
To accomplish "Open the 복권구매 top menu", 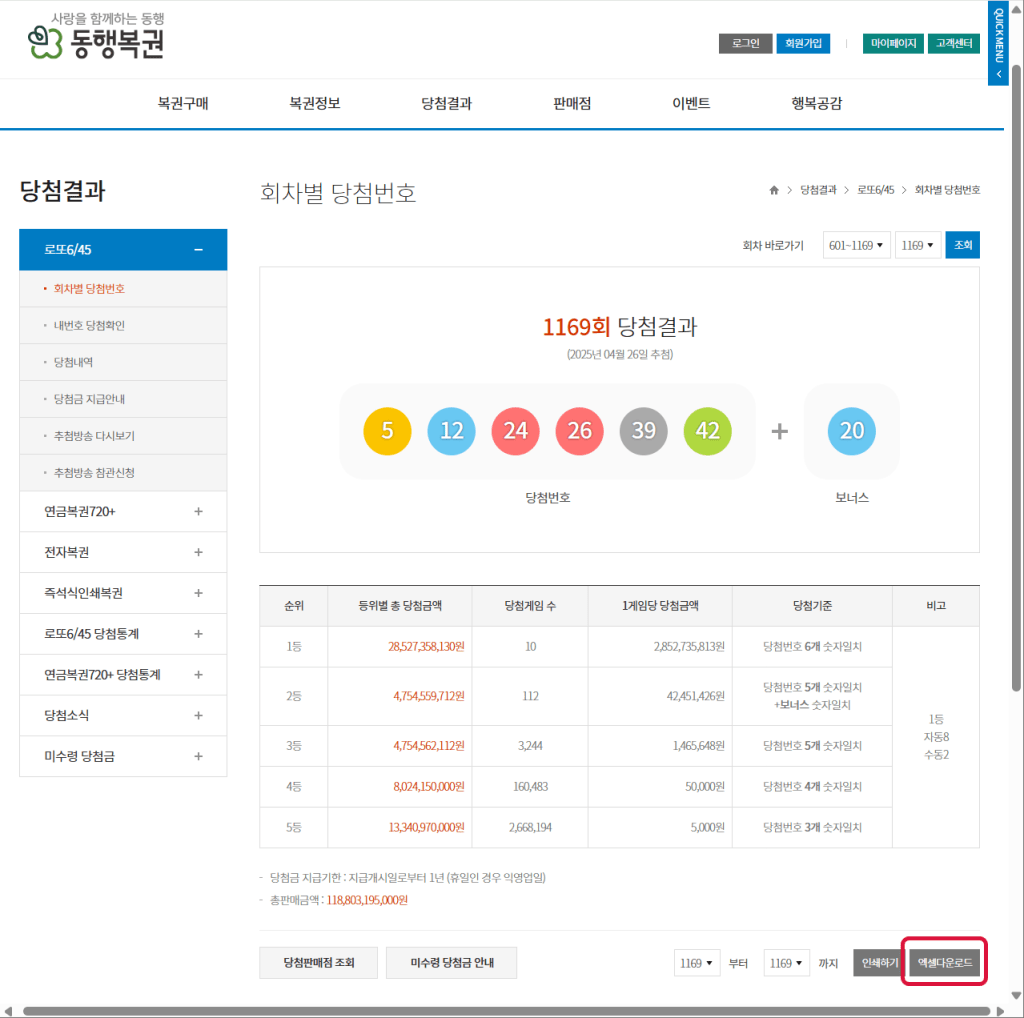I will click(x=183, y=104).
